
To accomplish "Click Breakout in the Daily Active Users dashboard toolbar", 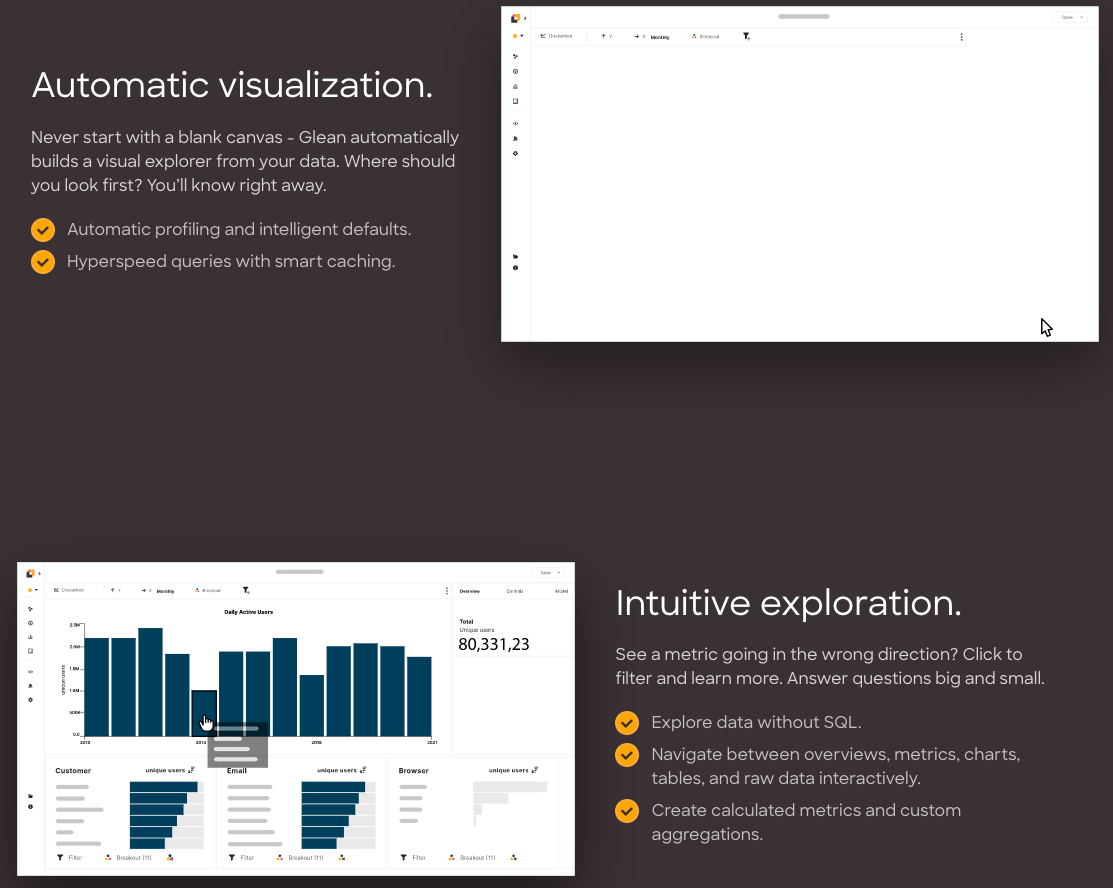I will tap(208, 590).
